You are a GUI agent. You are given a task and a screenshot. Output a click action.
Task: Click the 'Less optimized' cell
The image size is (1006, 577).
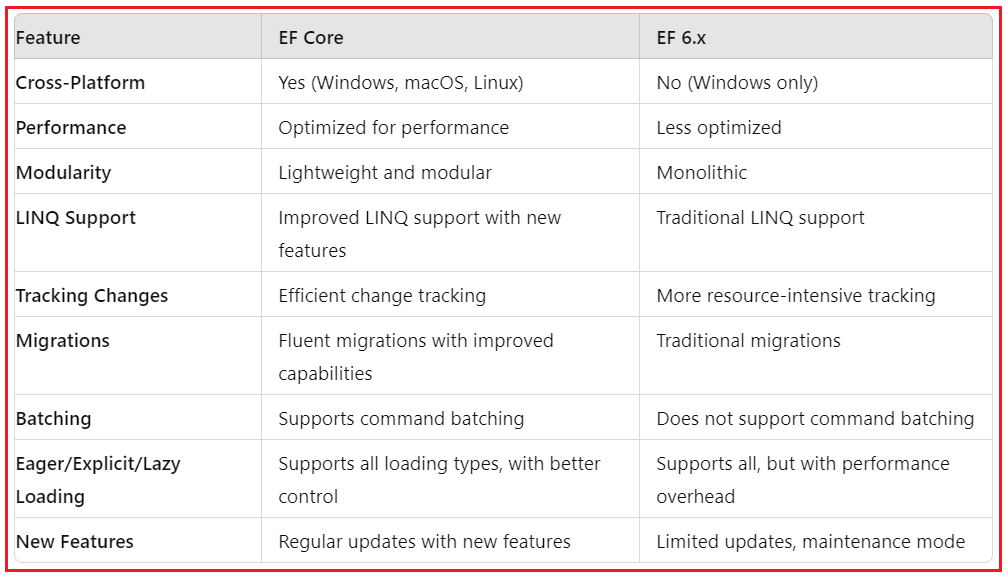719,128
